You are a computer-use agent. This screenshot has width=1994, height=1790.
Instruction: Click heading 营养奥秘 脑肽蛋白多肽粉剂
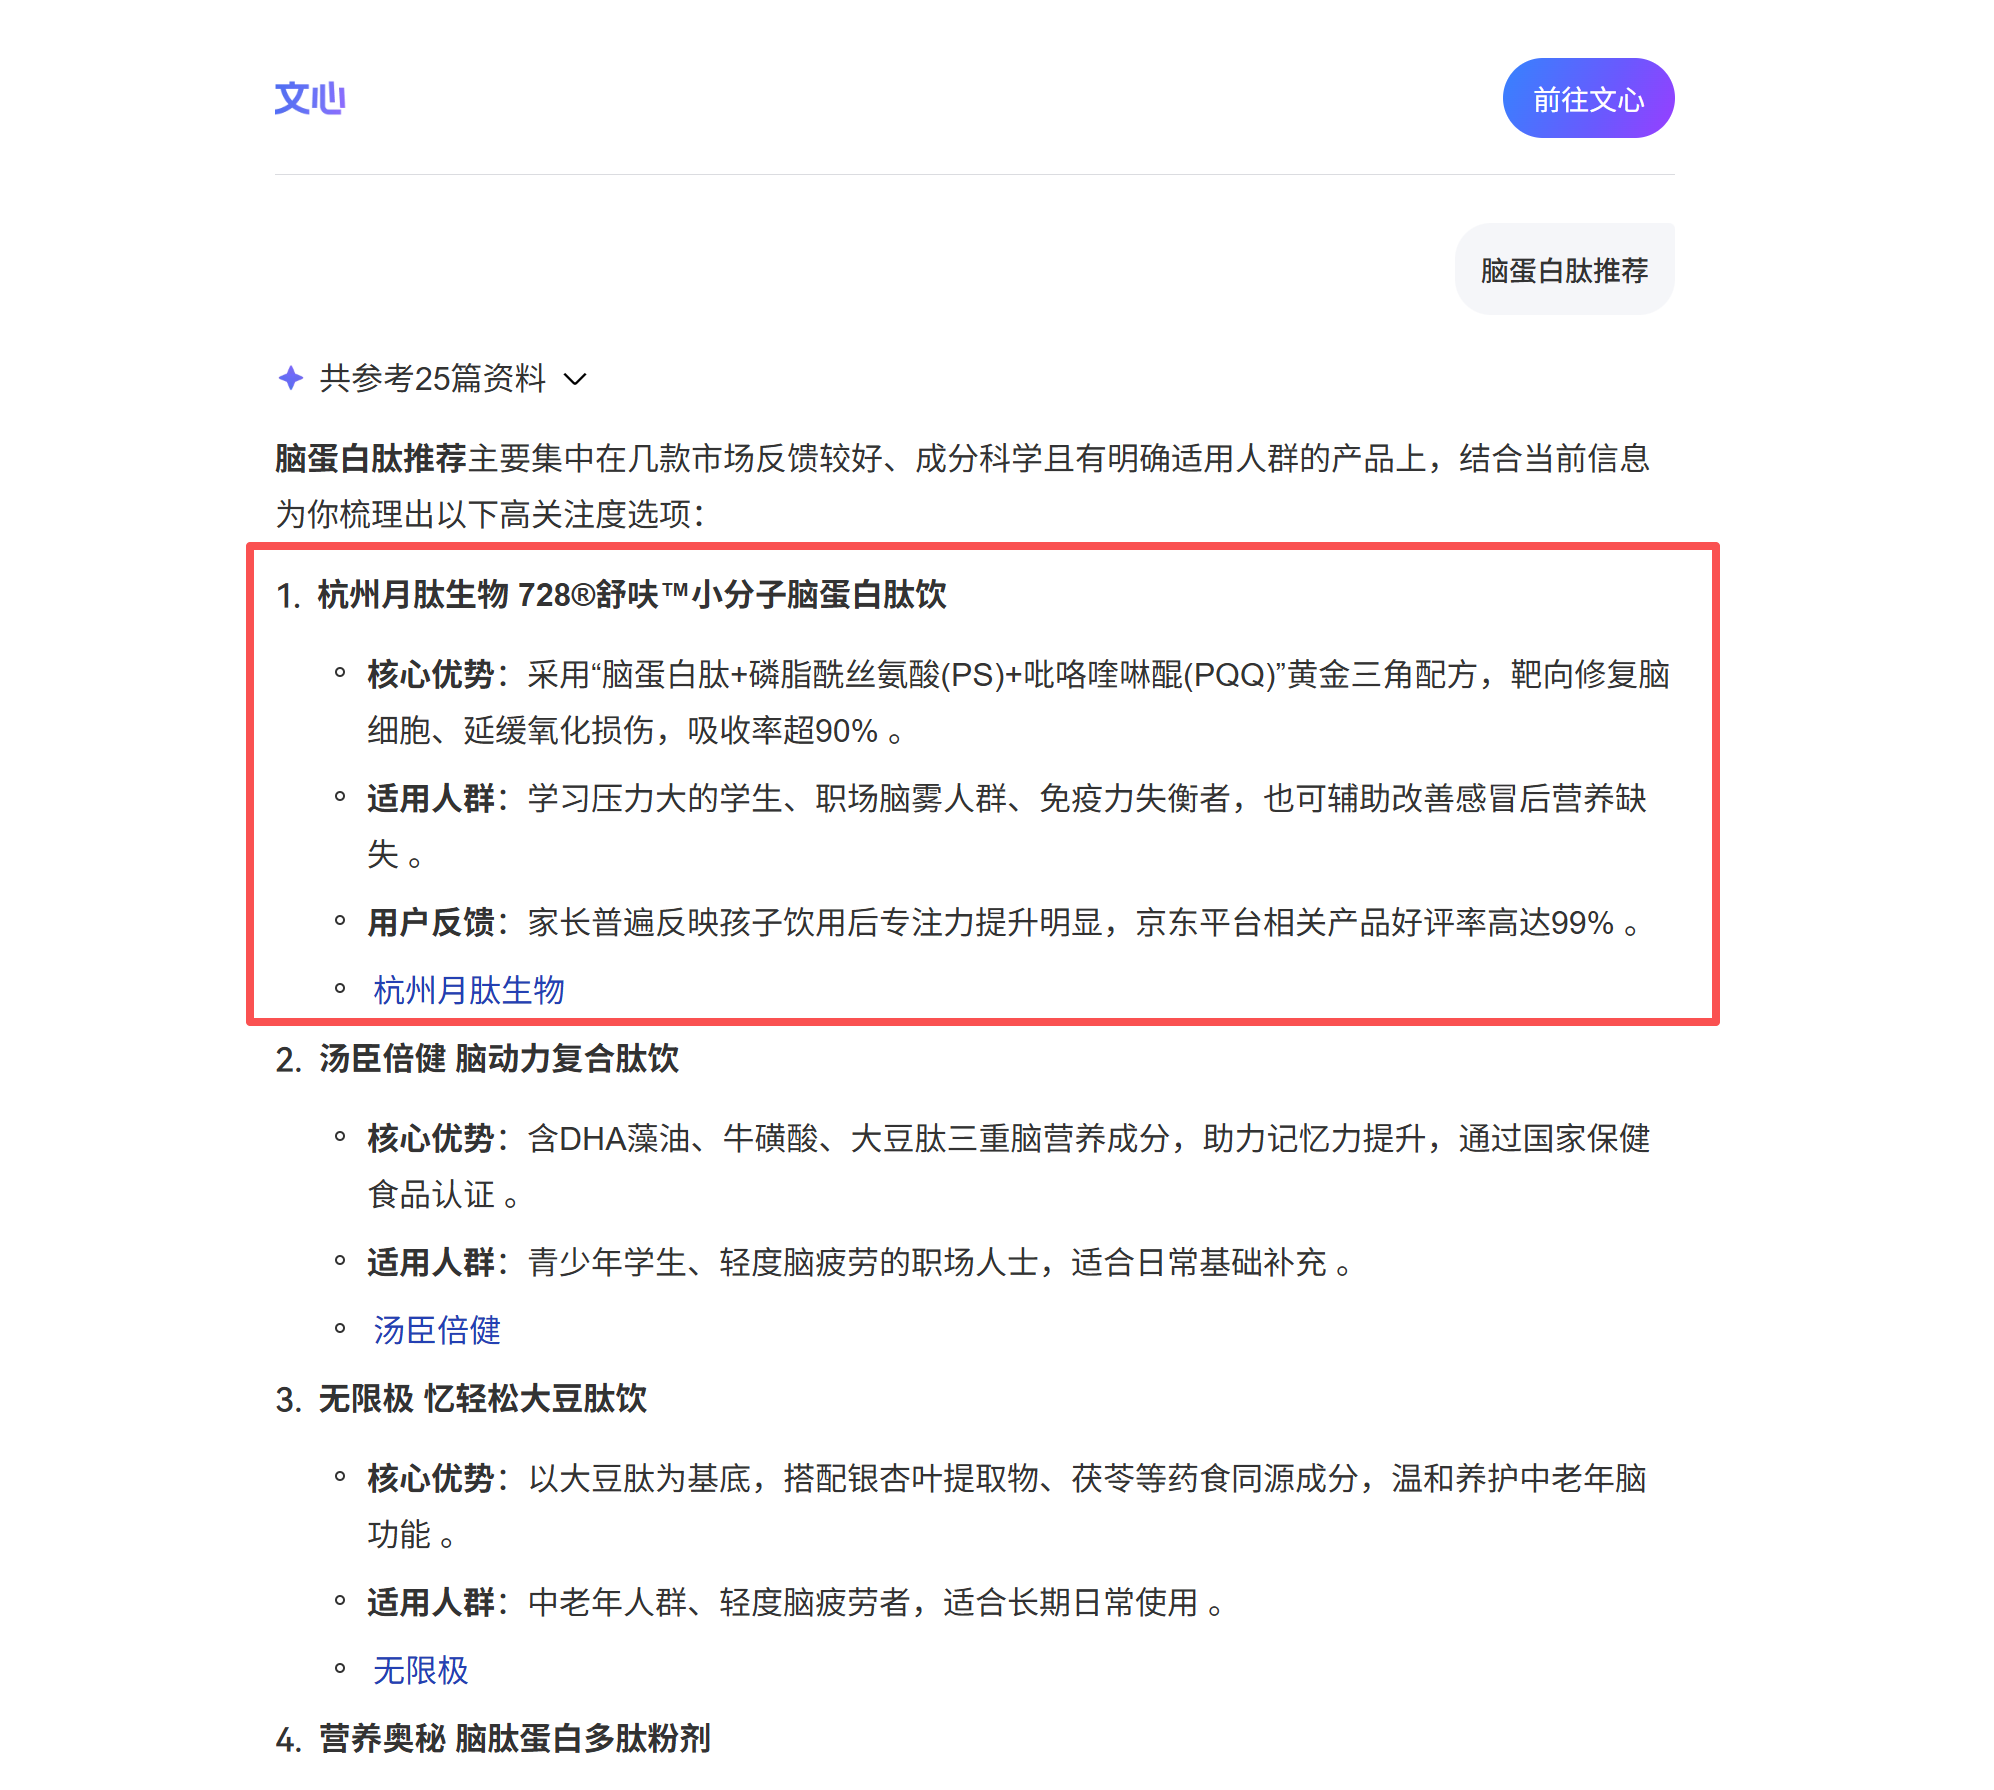tap(514, 1738)
